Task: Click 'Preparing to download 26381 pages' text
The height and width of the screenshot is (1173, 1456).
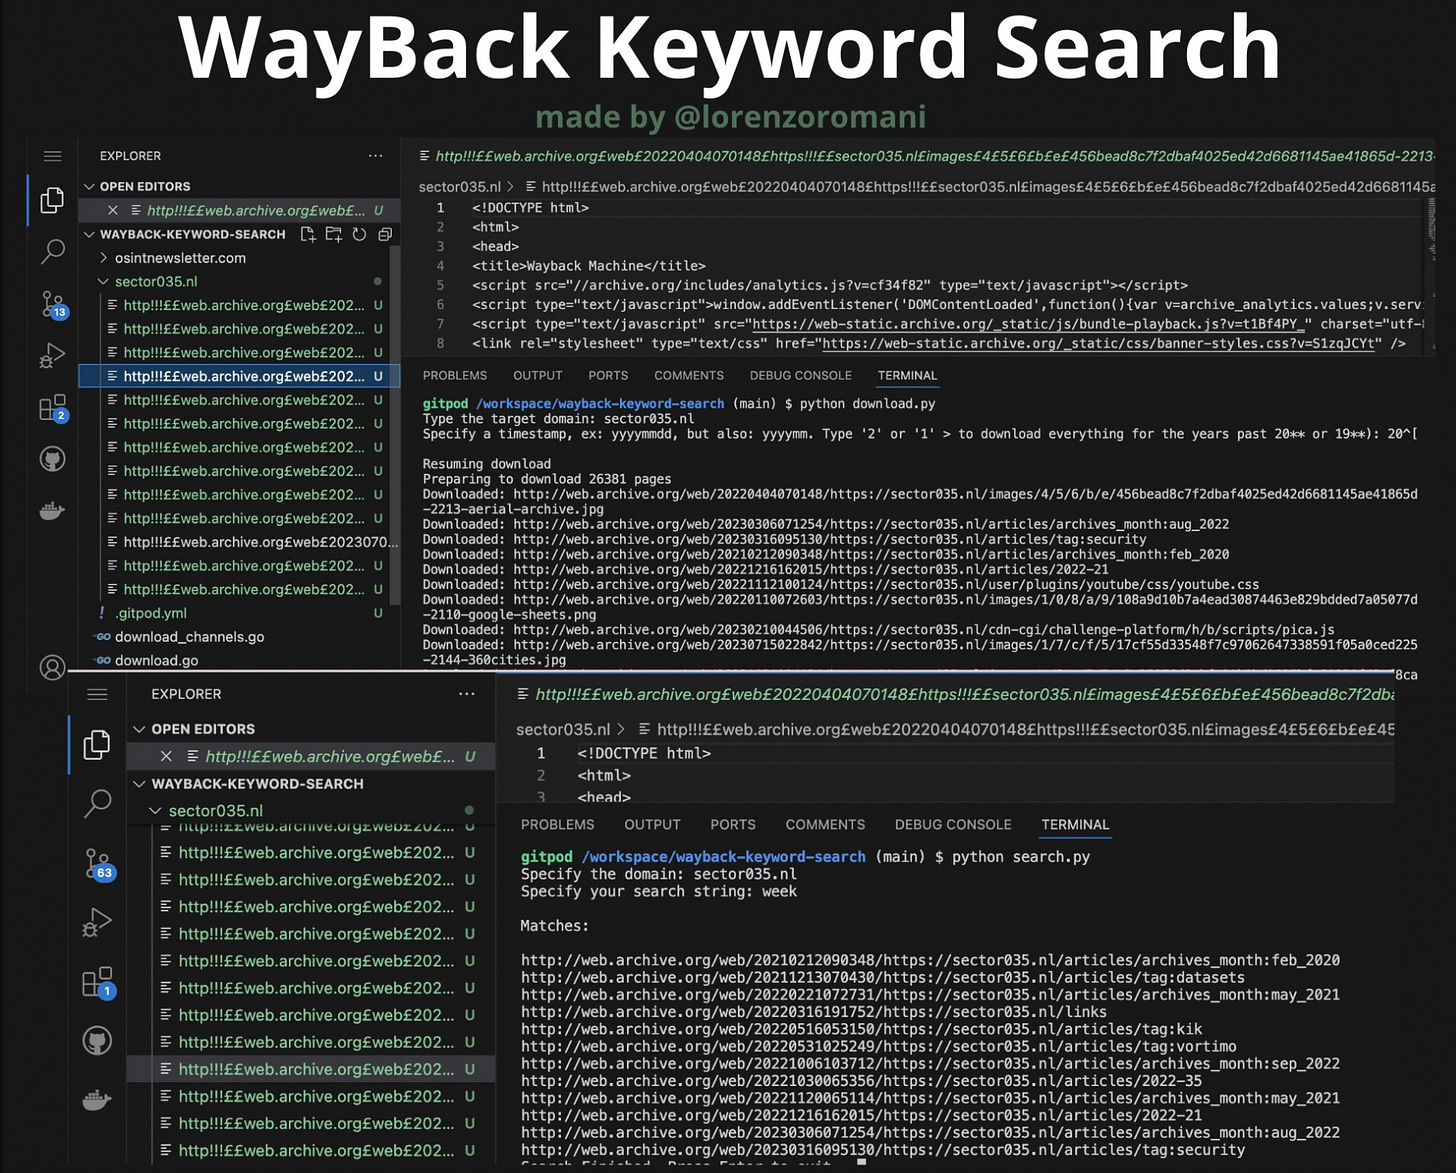Action: point(547,479)
